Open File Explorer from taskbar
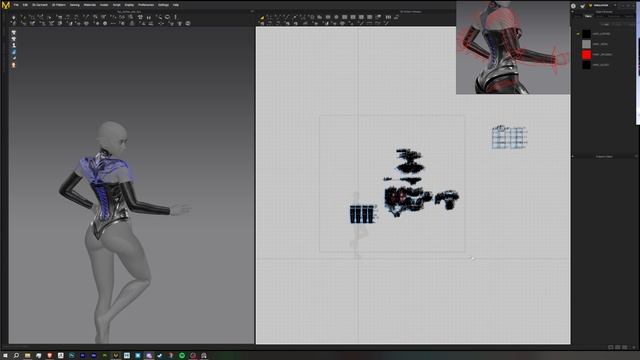 coord(27,356)
